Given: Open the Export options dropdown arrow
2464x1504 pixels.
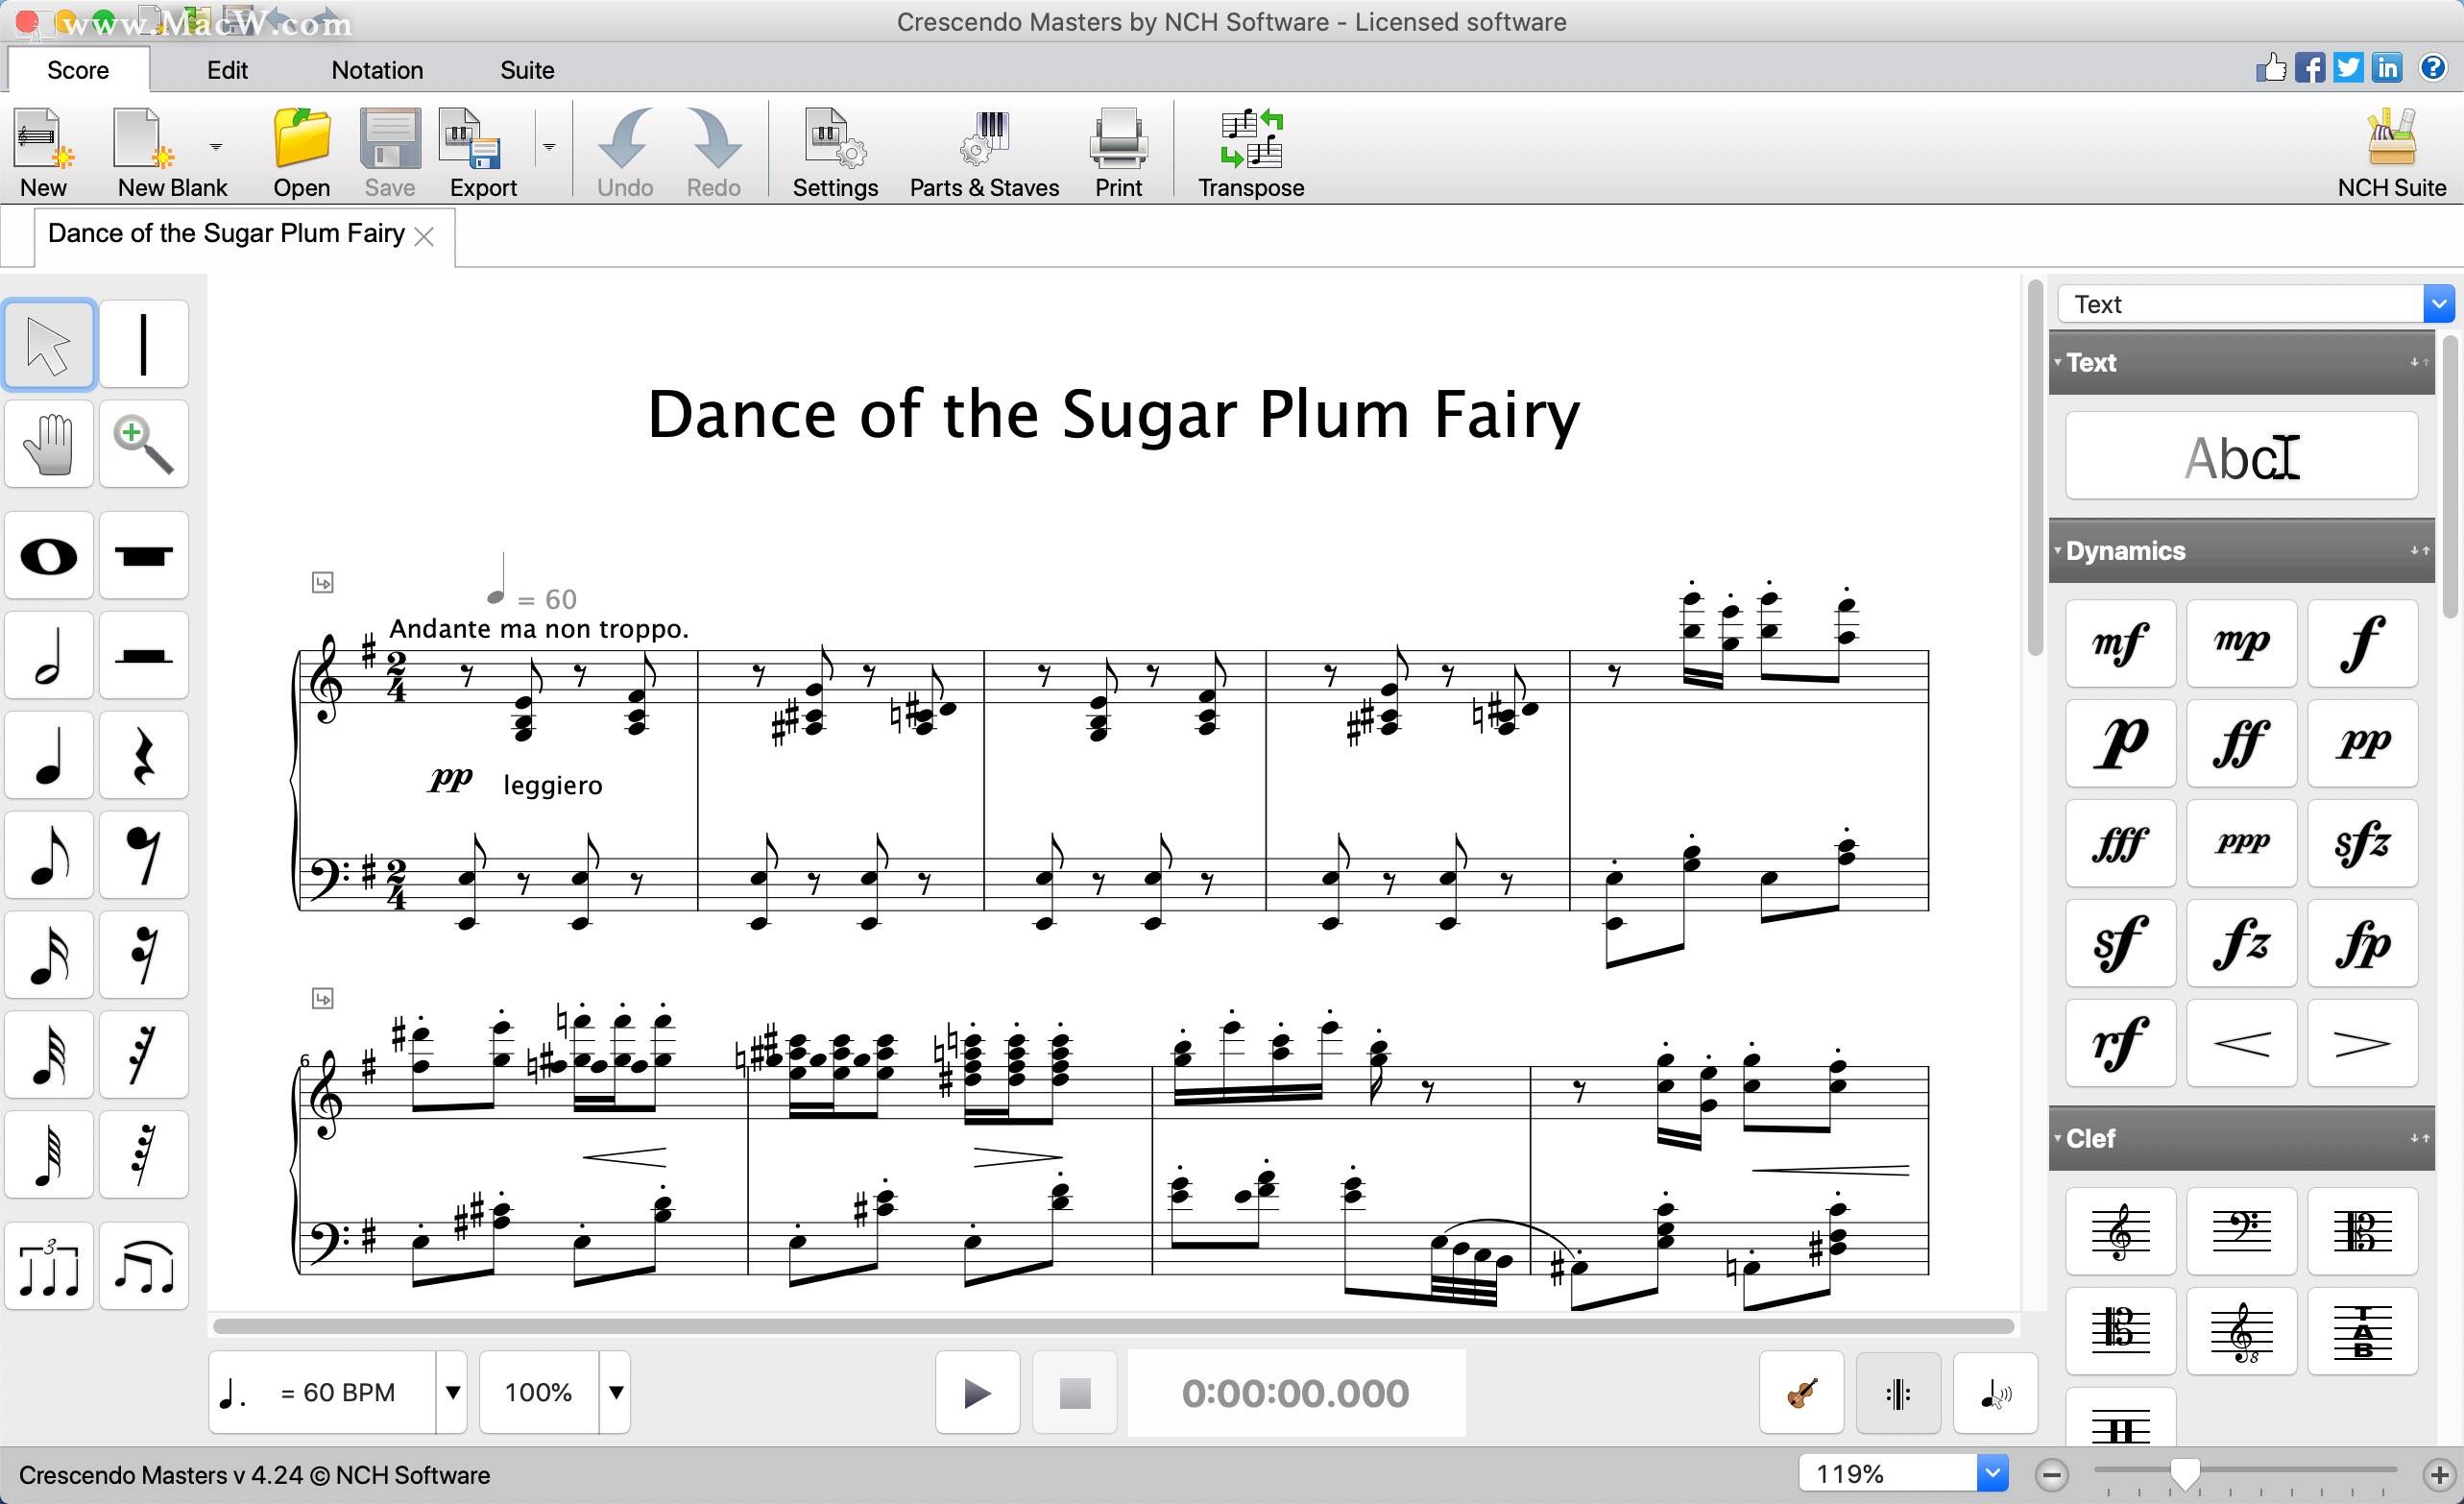Looking at the screenshot, I should [549, 147].
